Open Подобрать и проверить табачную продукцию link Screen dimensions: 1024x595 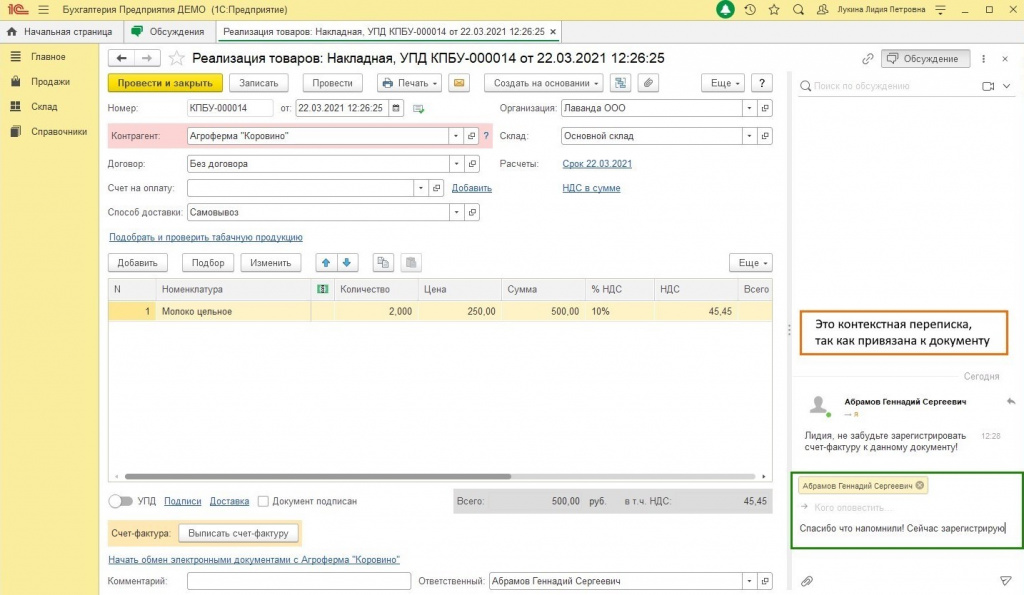[x=206, y=237]
